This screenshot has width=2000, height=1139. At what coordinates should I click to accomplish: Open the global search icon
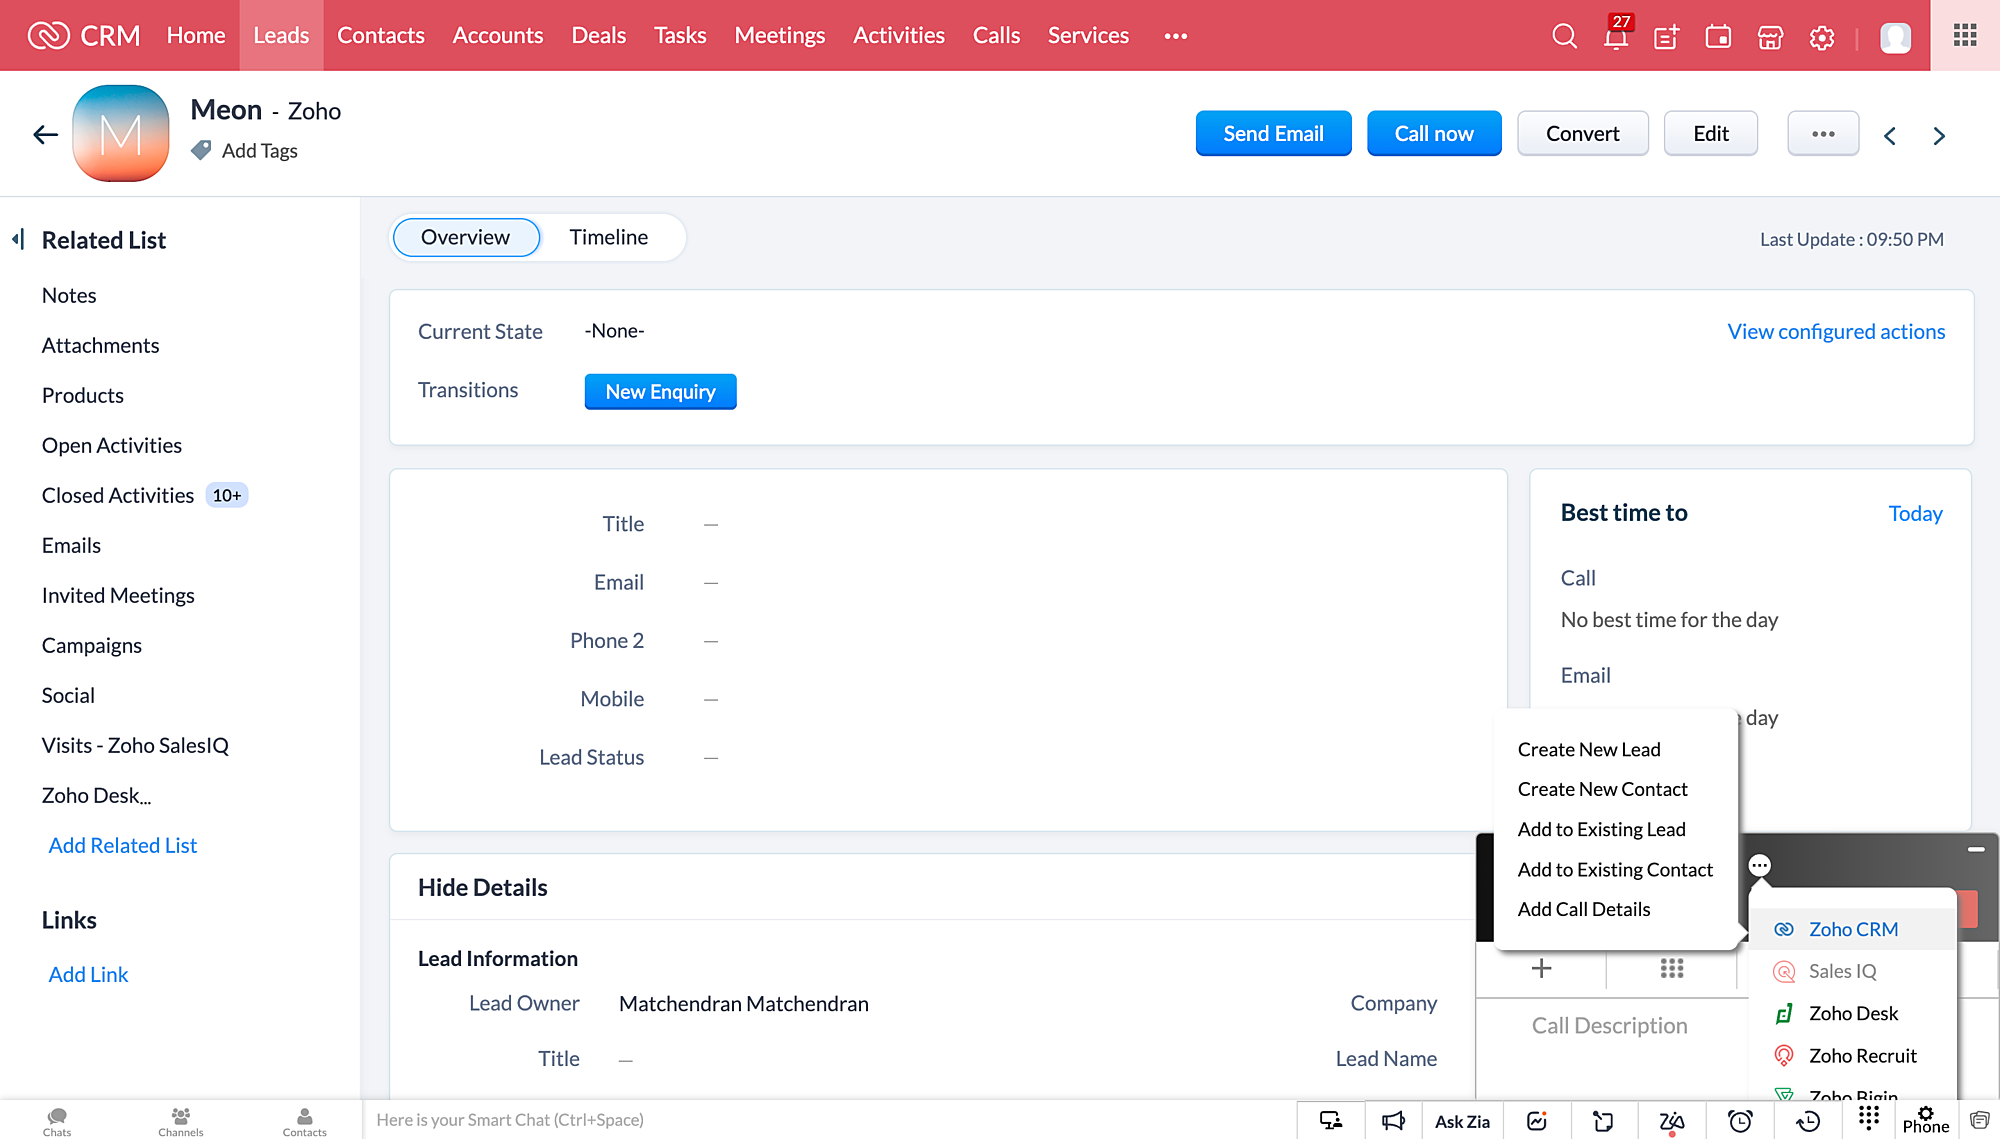pyautogui.click(x=1564, y=36)
